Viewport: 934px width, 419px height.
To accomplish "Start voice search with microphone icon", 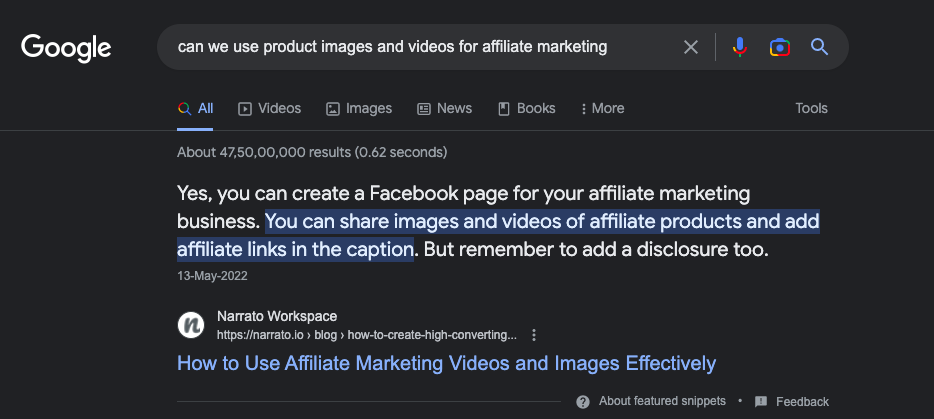I will click(740, 47).
